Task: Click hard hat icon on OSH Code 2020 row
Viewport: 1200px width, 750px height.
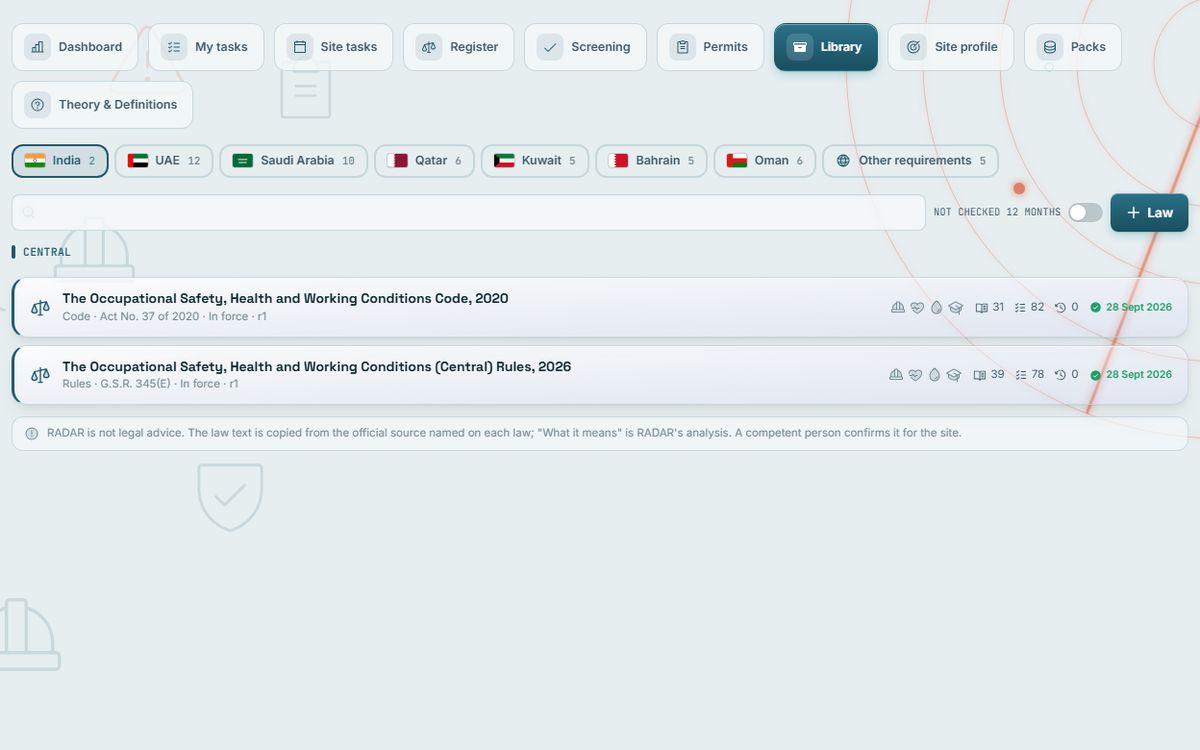Action: pyautogui.click(x=897, y=307)
